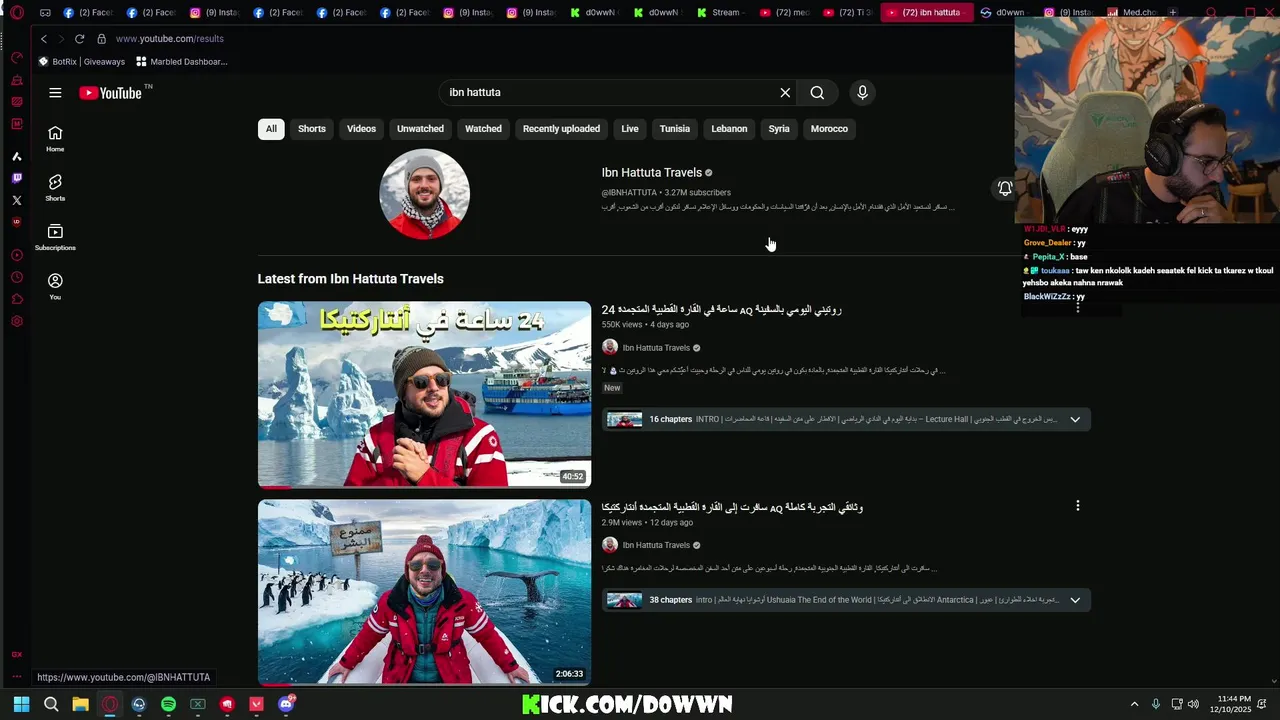The width and height of the screenshot is (1280, 720).
Task: Open Valorant from the taskbar
Action: [256, 704]
